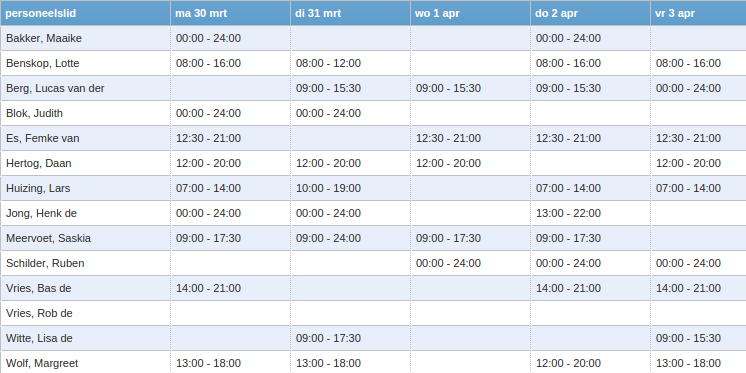Select Hertog, Daan's Wednesday 12:00 - 20:00 shift

point(448,164)
